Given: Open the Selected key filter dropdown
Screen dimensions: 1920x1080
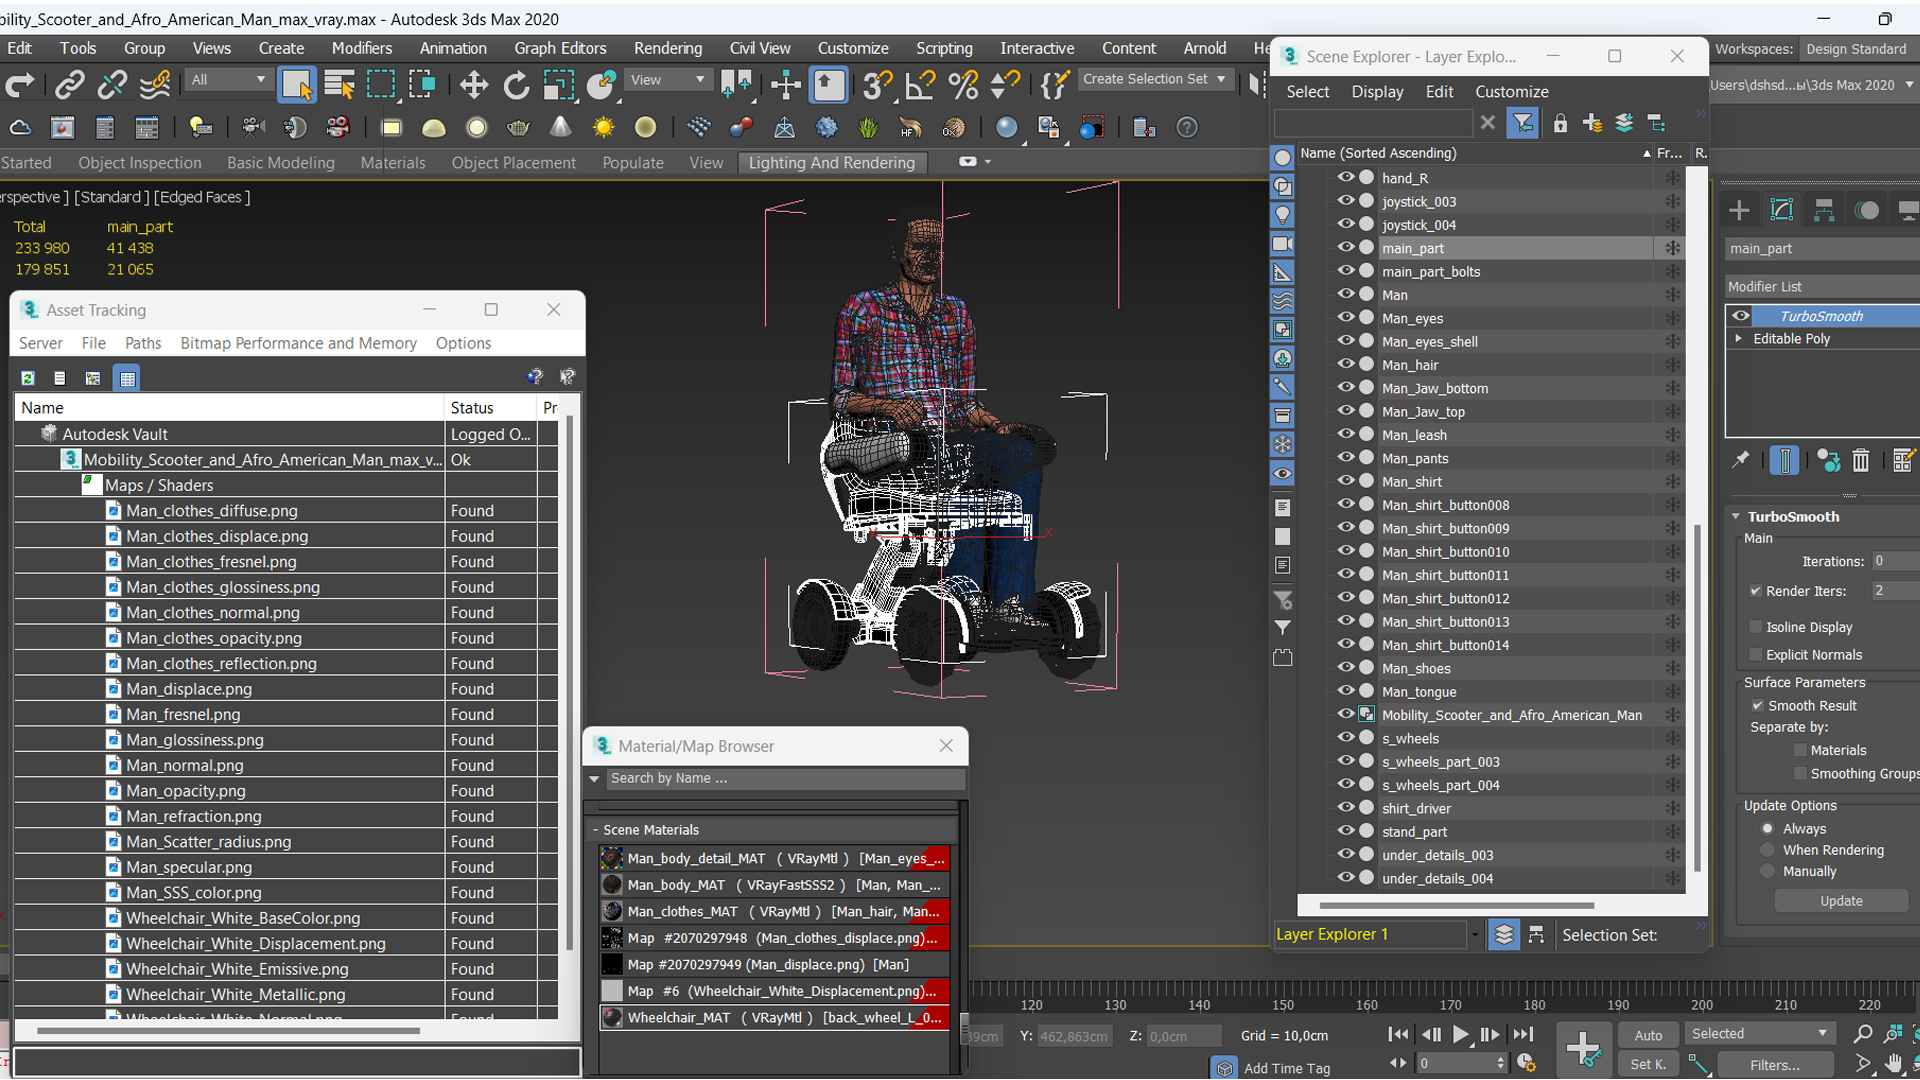Looking at the screenshot, I should tap(1759, 1034).
